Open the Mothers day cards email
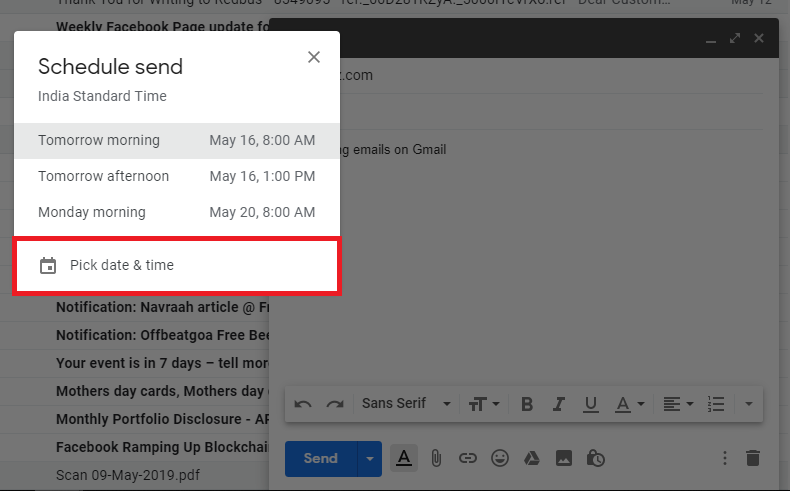This screenshot has width=790, height=491. pyautogui.click(x=160, y=391)
